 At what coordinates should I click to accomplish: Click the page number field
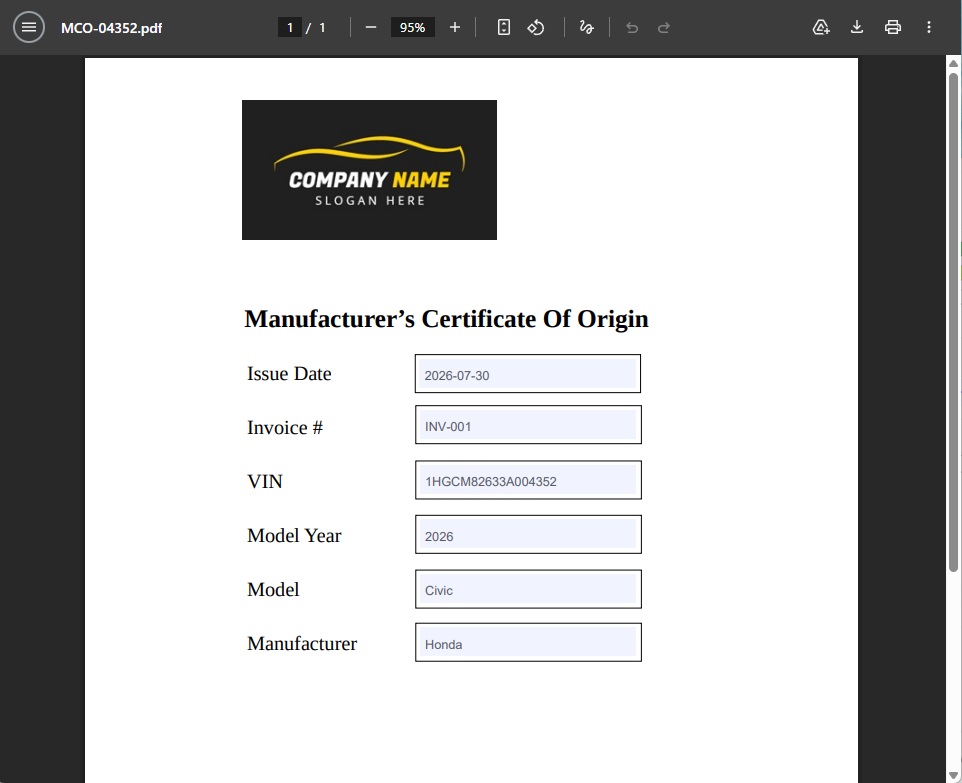290,28
